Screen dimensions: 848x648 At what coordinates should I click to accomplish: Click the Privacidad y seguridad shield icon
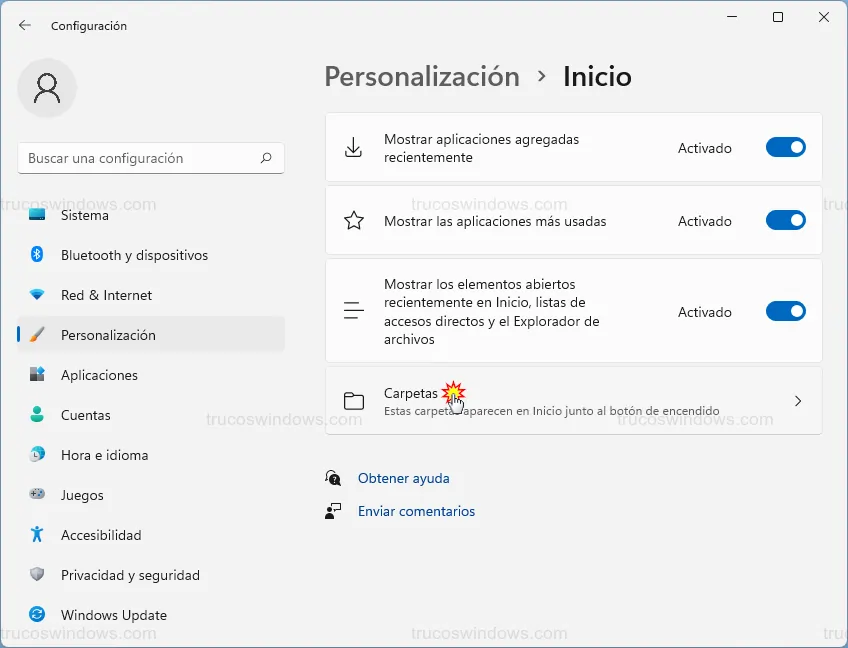click(37, 575)
